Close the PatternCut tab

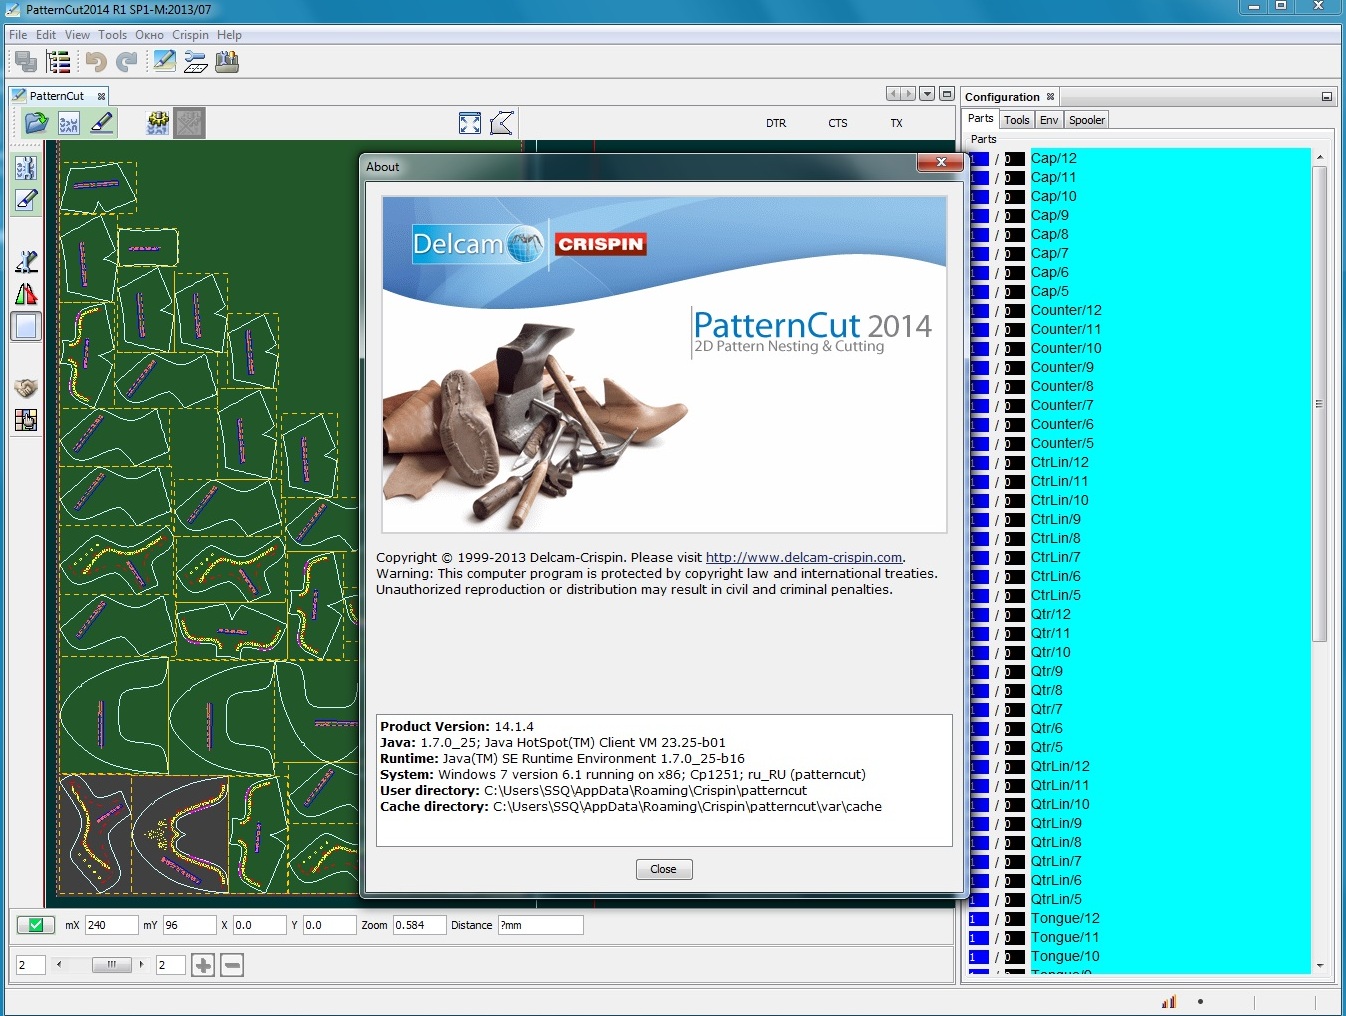(101, 96)
